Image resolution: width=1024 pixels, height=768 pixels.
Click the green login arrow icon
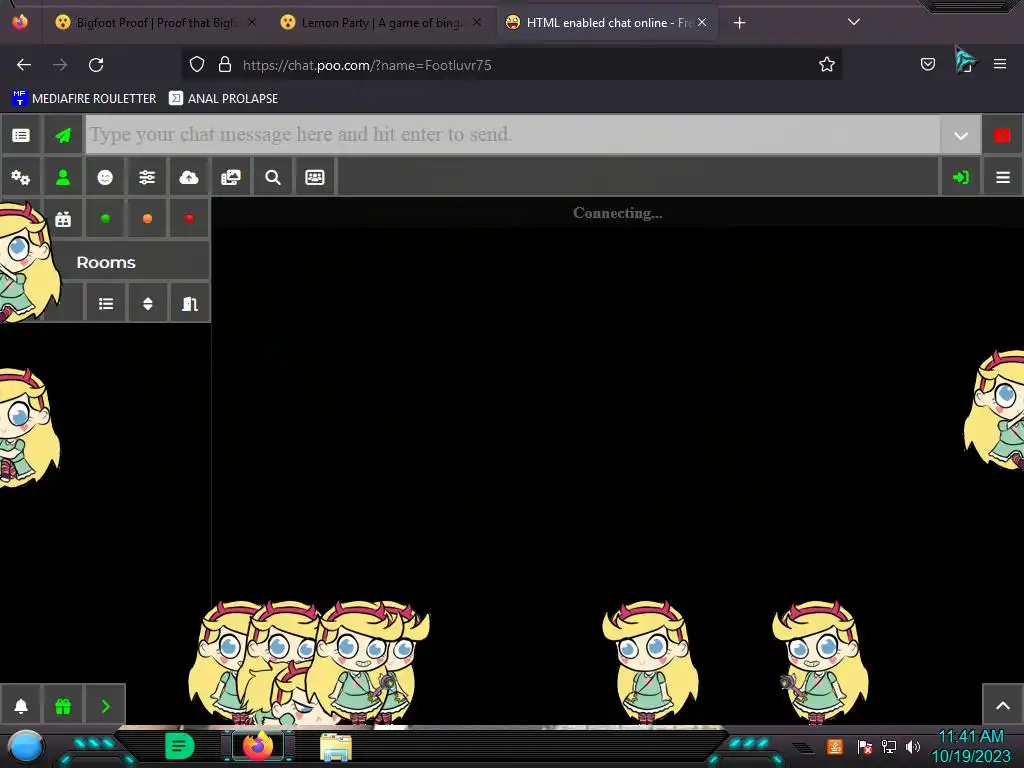coord(961,177)
